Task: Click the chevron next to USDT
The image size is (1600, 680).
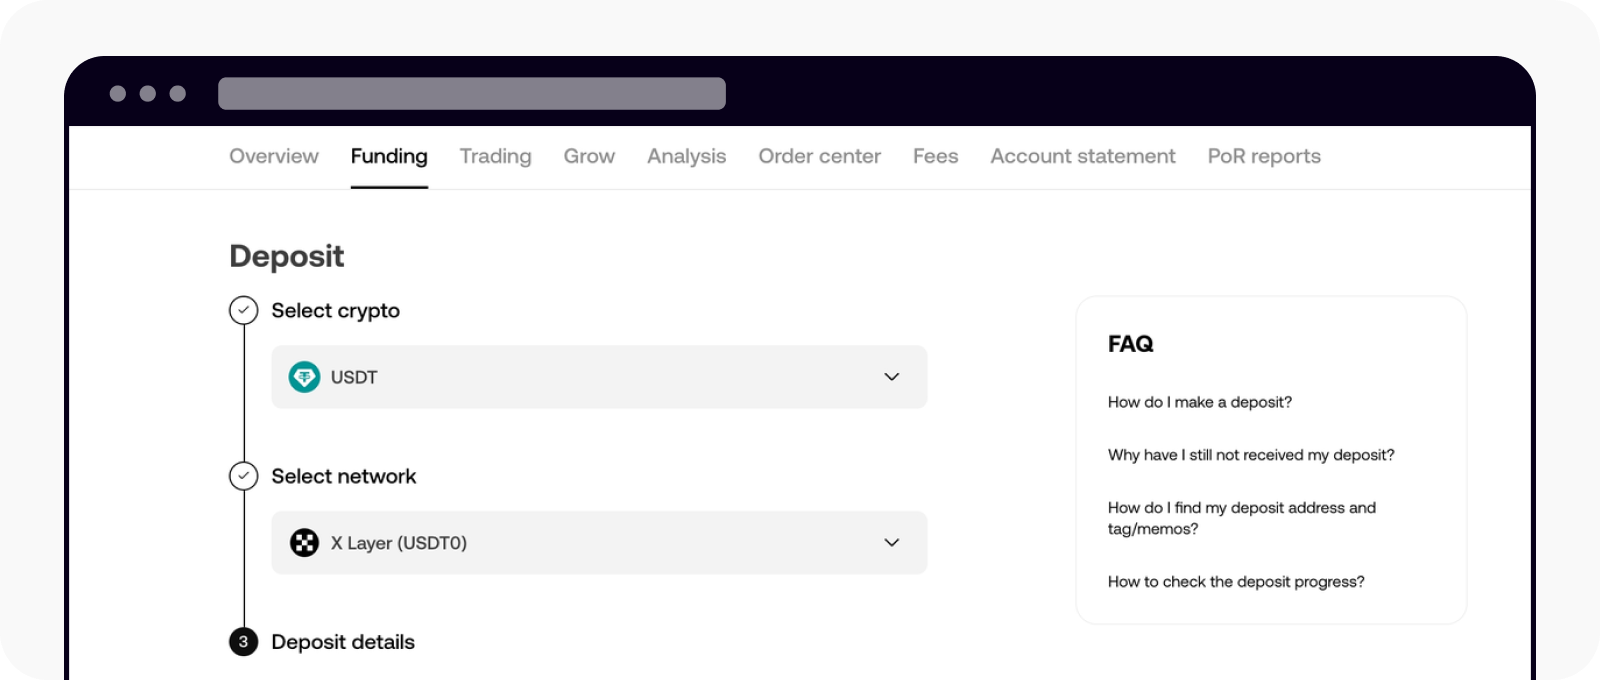Action: click(890, 377)
